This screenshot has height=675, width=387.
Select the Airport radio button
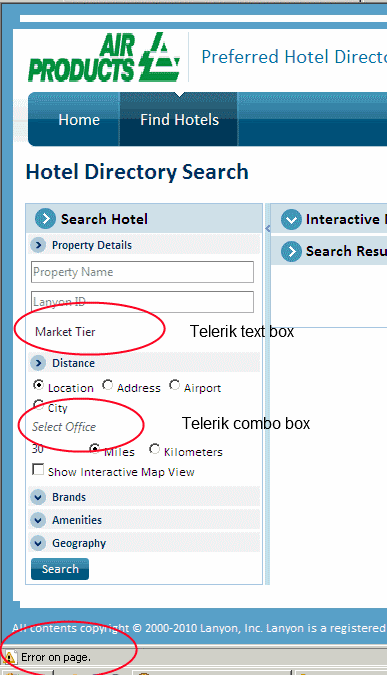point(174,385)
